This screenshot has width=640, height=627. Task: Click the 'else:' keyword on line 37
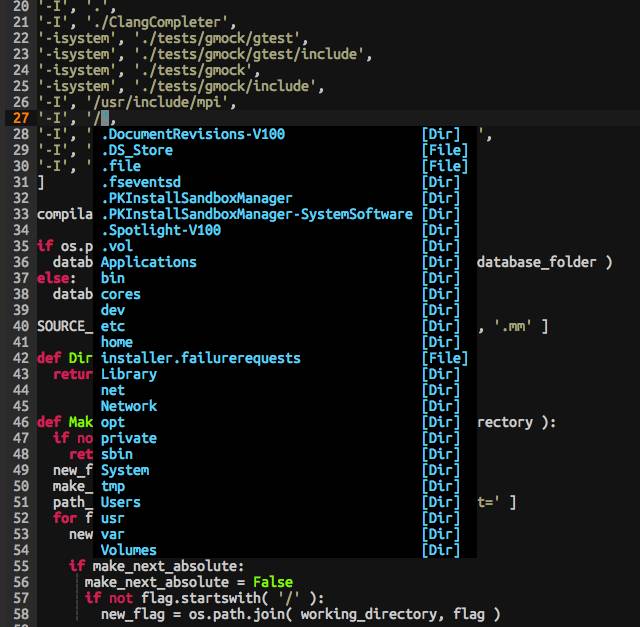(x=56, y=278)
